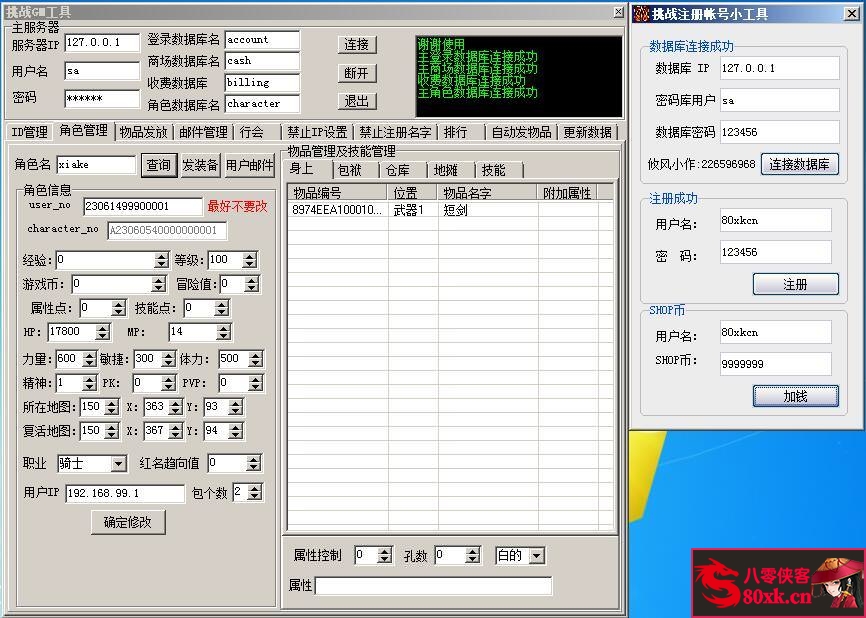Screen dimensions: 866x618
Task: Click the 断开 disconnect button
Action: pyautogui.click(x=356, y=72)
